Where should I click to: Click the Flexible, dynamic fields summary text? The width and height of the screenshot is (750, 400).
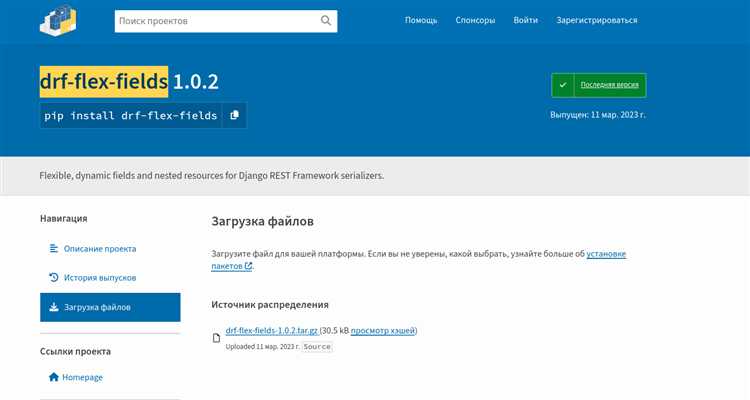click(211, 176)
